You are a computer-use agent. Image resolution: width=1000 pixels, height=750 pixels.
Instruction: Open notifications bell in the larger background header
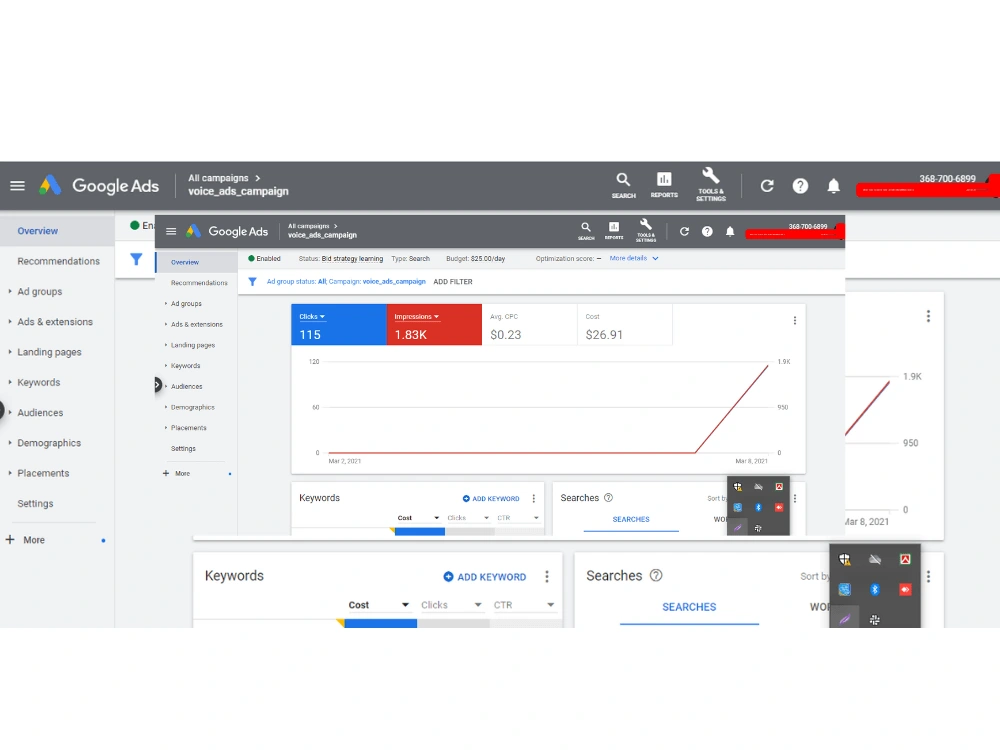tap(833, 186)
